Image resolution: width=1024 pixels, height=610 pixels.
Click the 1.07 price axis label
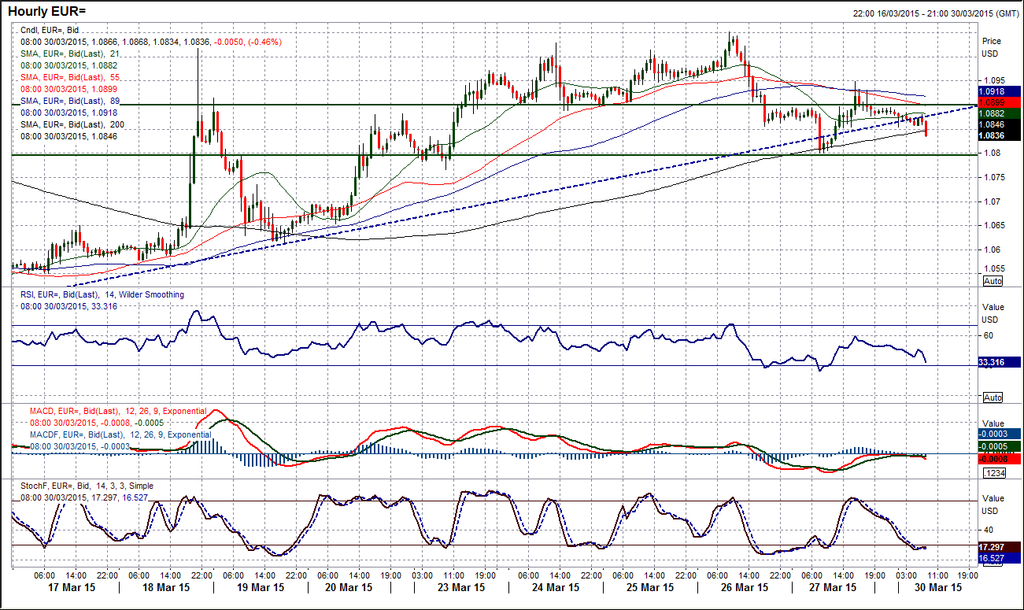(x=991, y=202)
